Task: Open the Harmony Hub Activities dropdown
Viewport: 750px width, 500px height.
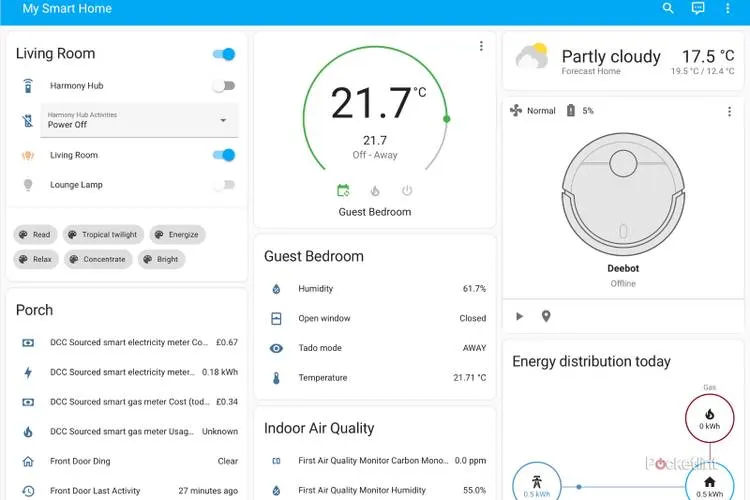Action: click(x=139, y=120)
